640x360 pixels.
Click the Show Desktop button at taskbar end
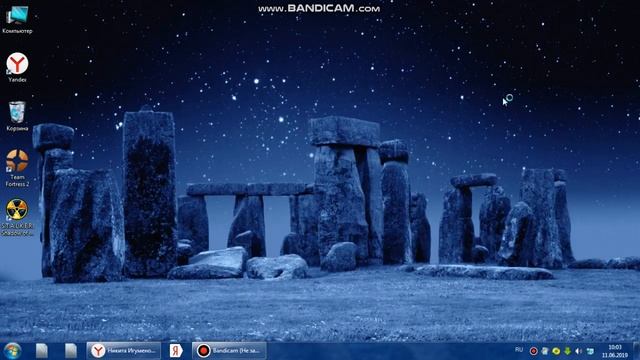636,351
